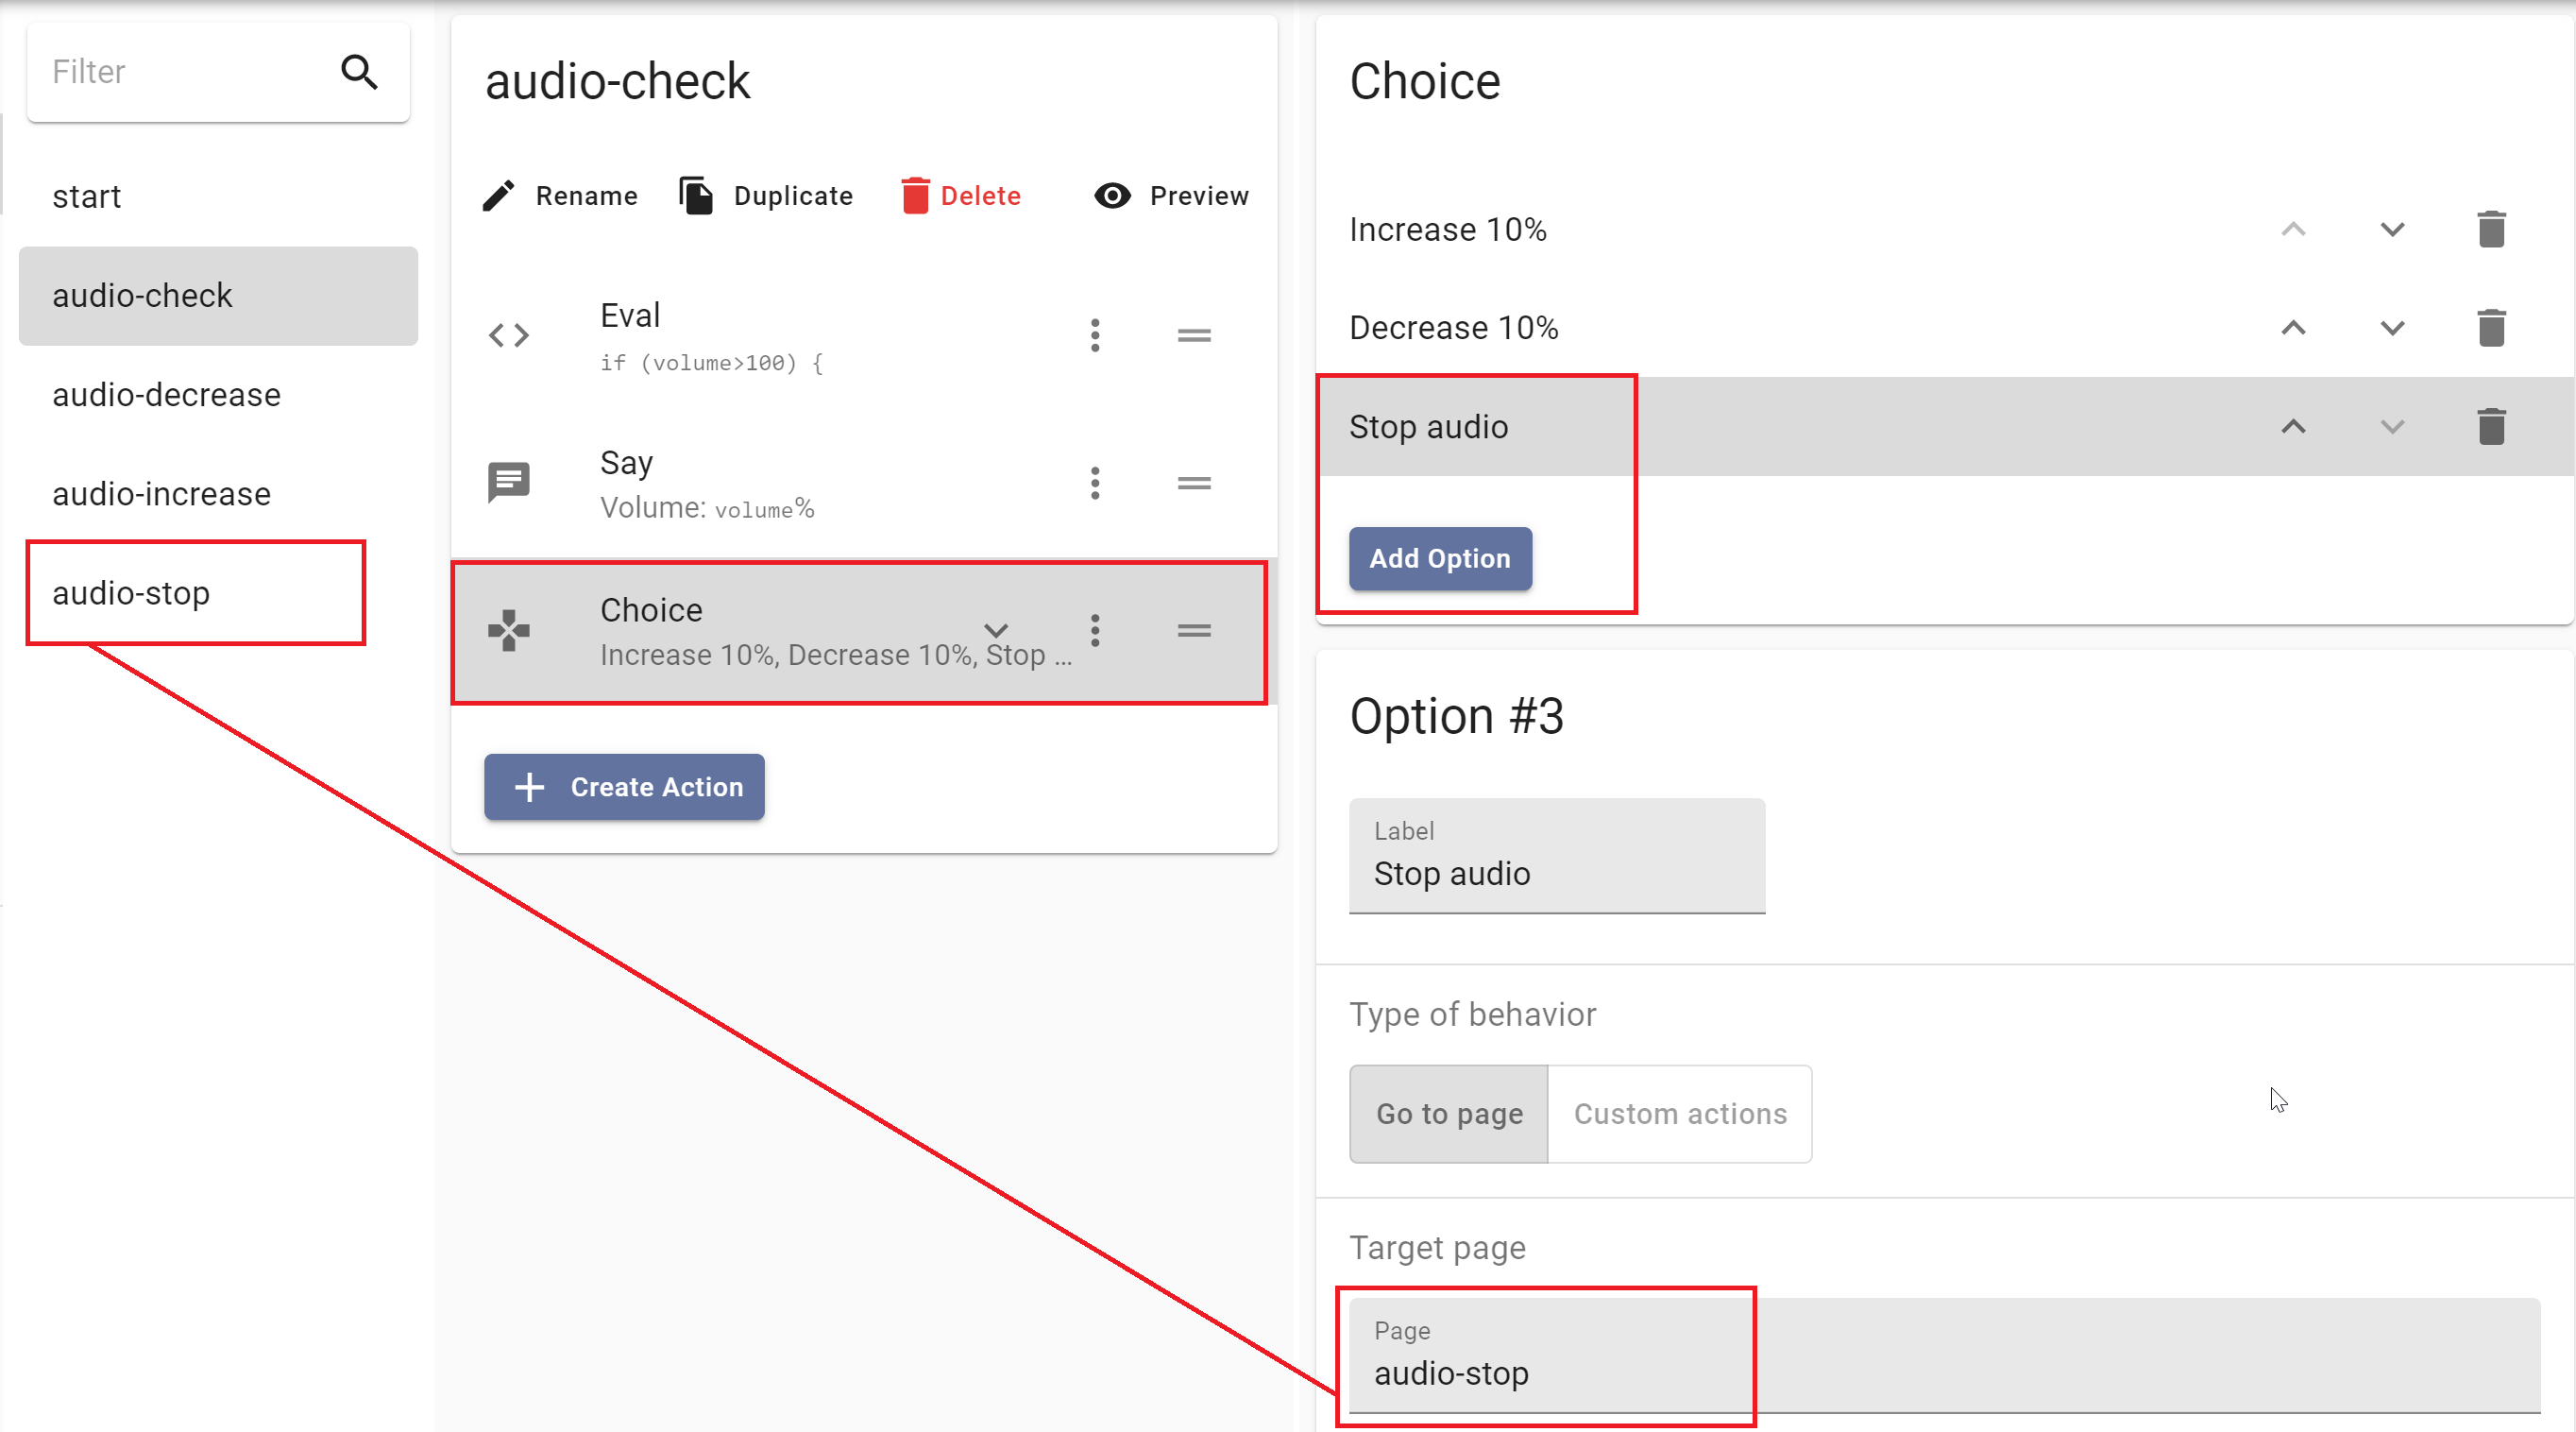Open the Eval action three-dot menu

pos(1096,336)
